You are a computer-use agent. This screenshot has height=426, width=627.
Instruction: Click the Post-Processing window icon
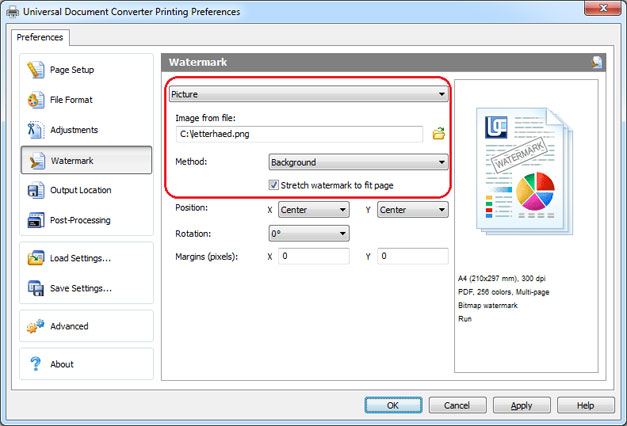click(36, 220)
